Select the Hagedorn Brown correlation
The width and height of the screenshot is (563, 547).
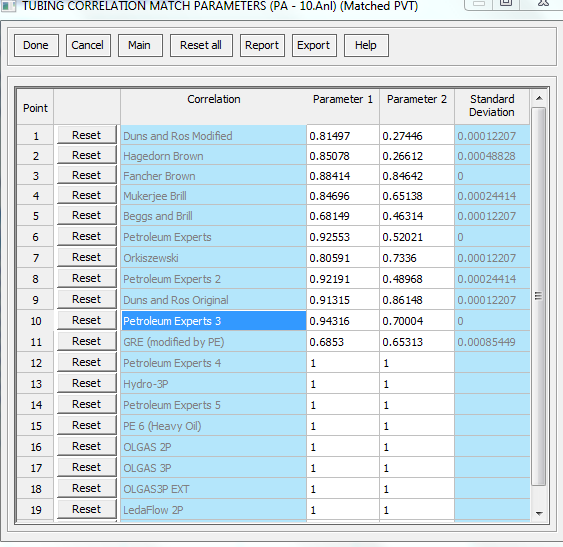[214, 156]
